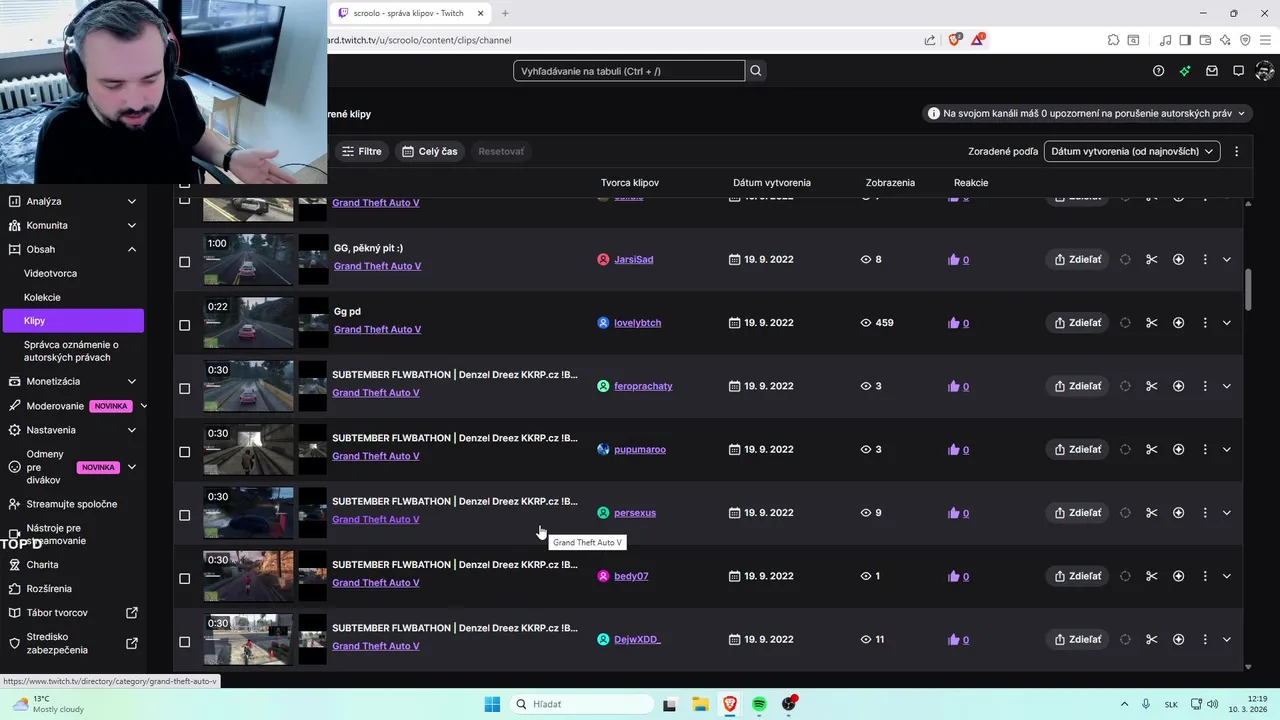
Task: Click Brave Shields lion icon in address bar
Action: 954,40
